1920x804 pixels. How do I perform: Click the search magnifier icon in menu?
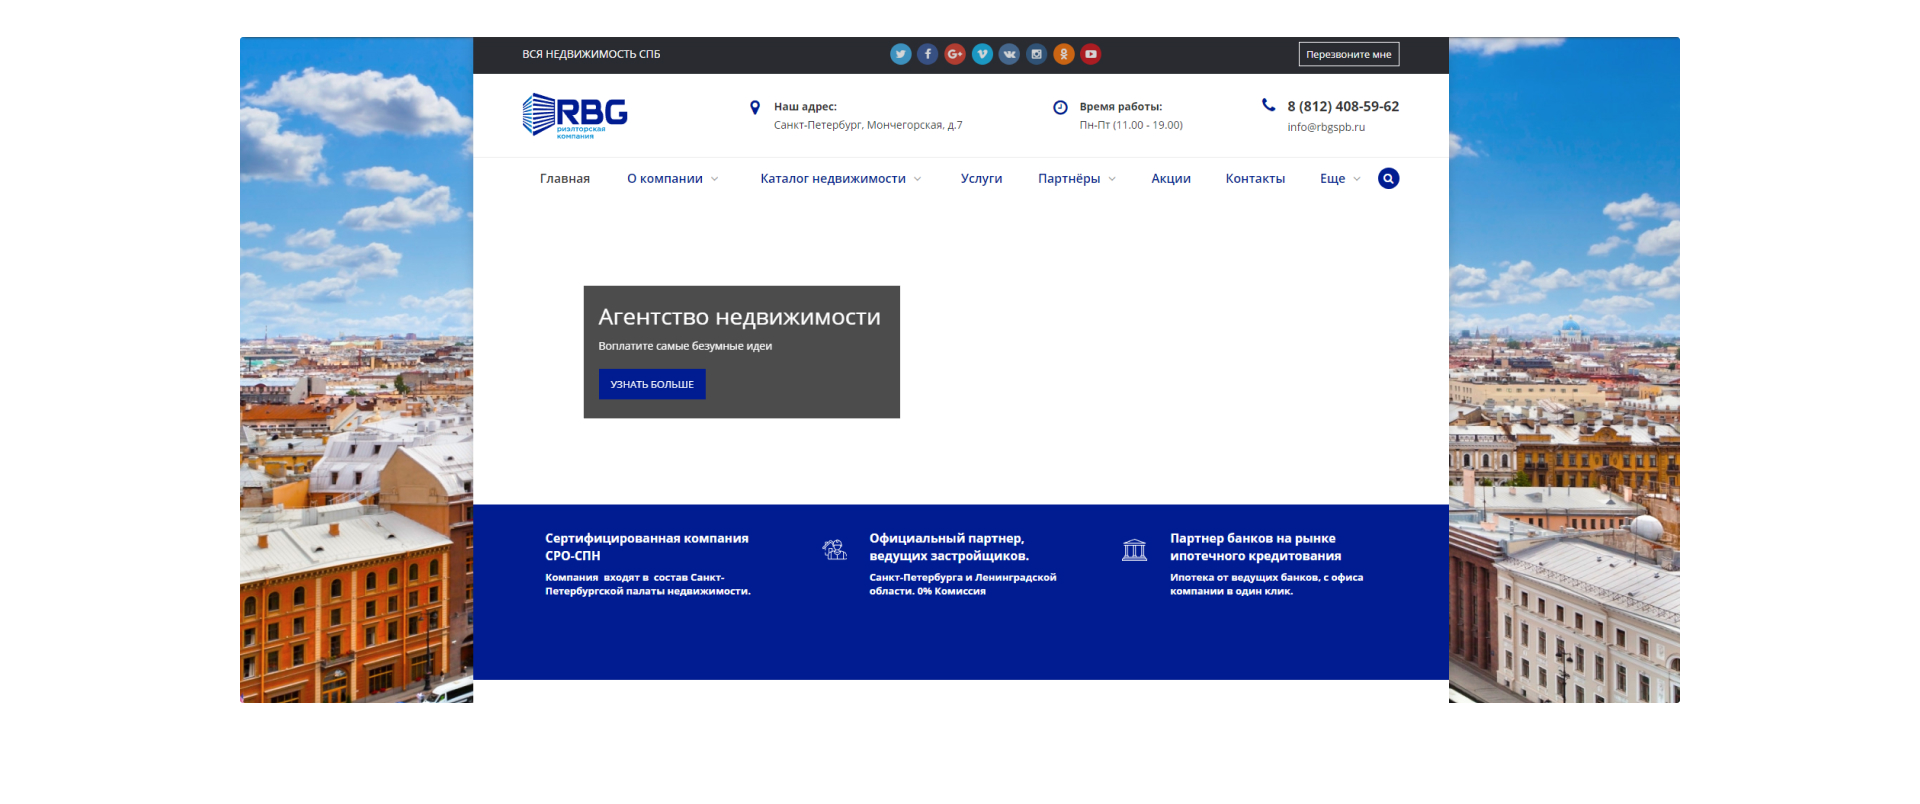click(x=1388, y=179)
